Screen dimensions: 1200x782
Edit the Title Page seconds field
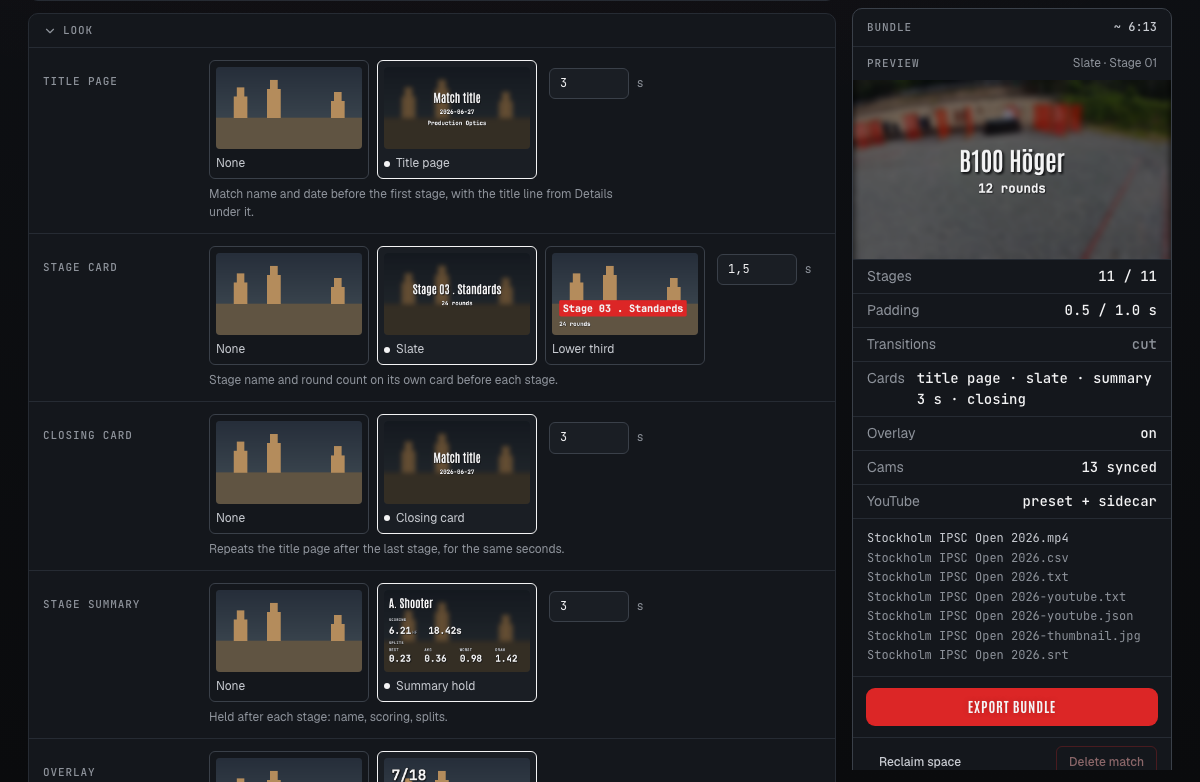click(589, 83)
